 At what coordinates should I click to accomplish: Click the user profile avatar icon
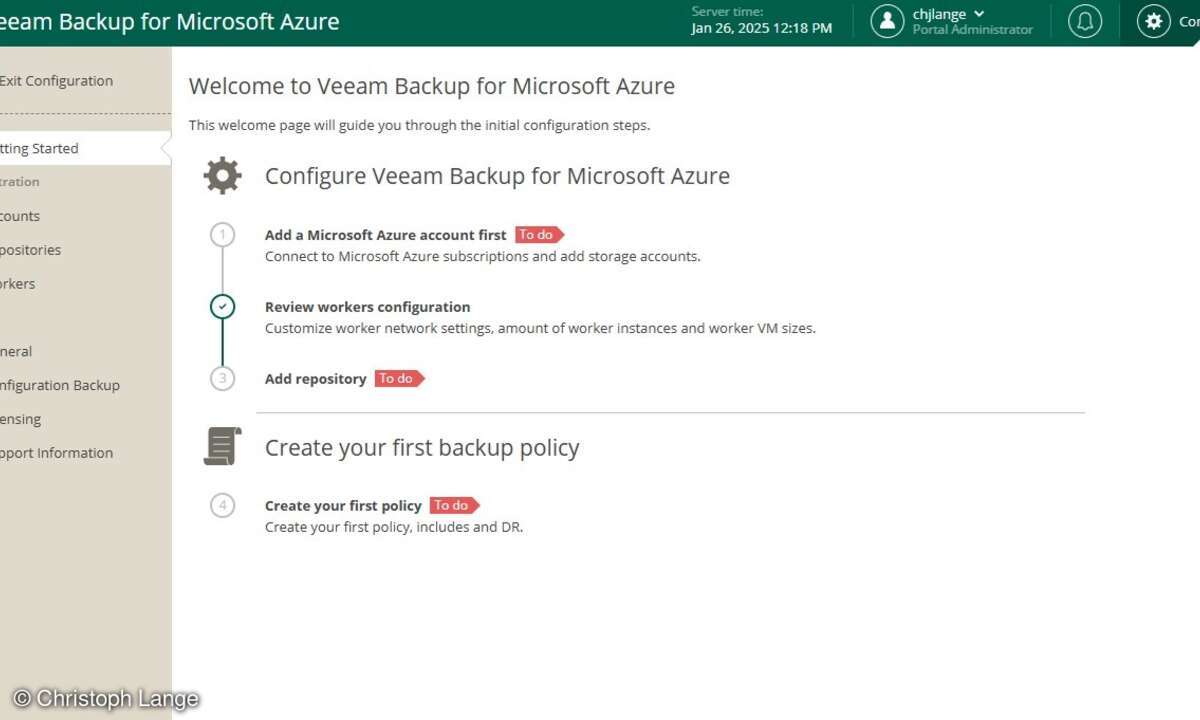(x=887, y=21)
